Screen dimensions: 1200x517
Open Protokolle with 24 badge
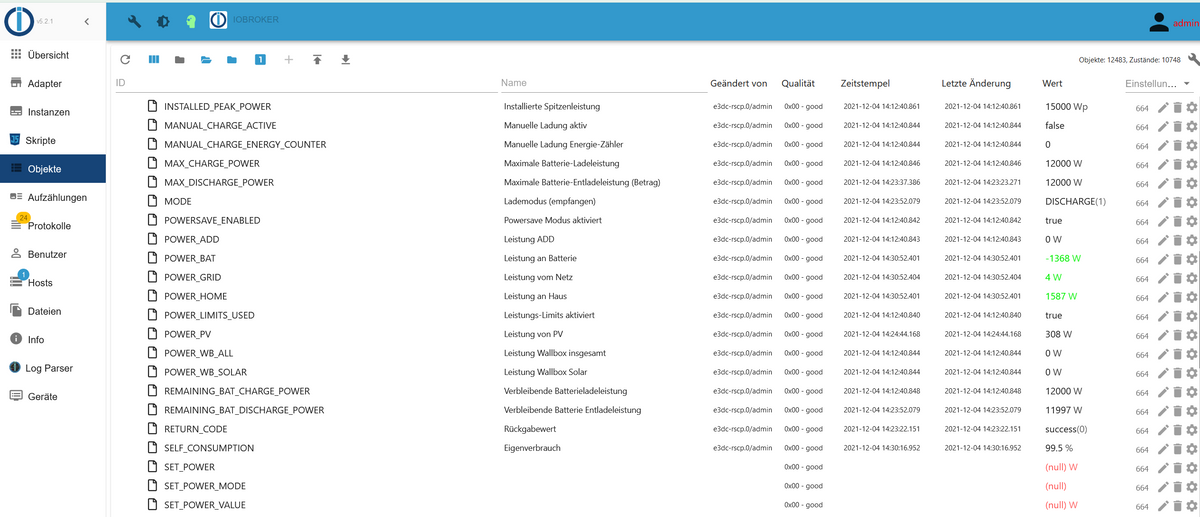[x=53, y=226]
